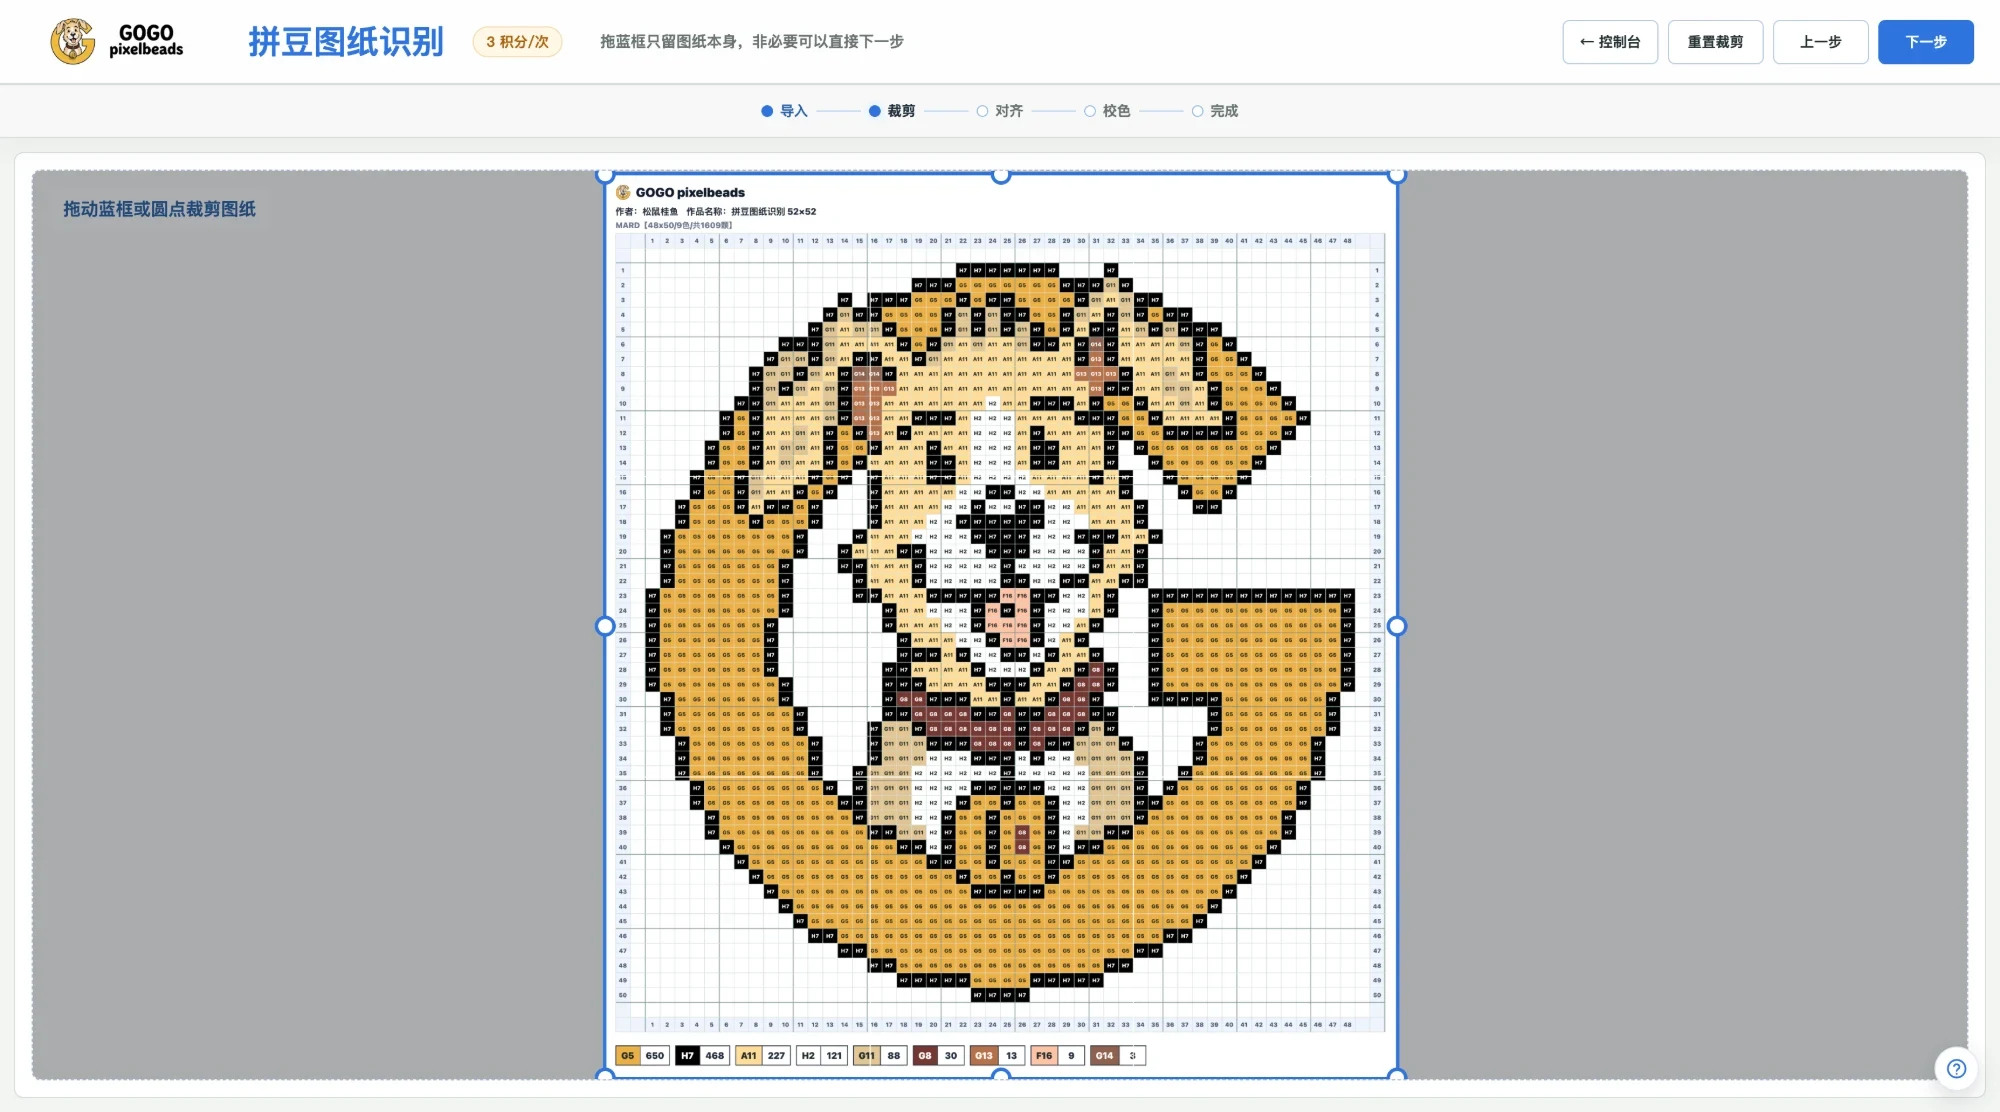The image size is (2000, 1112).
Task: Select the 完成 step
Action: tap(1215, 111)
